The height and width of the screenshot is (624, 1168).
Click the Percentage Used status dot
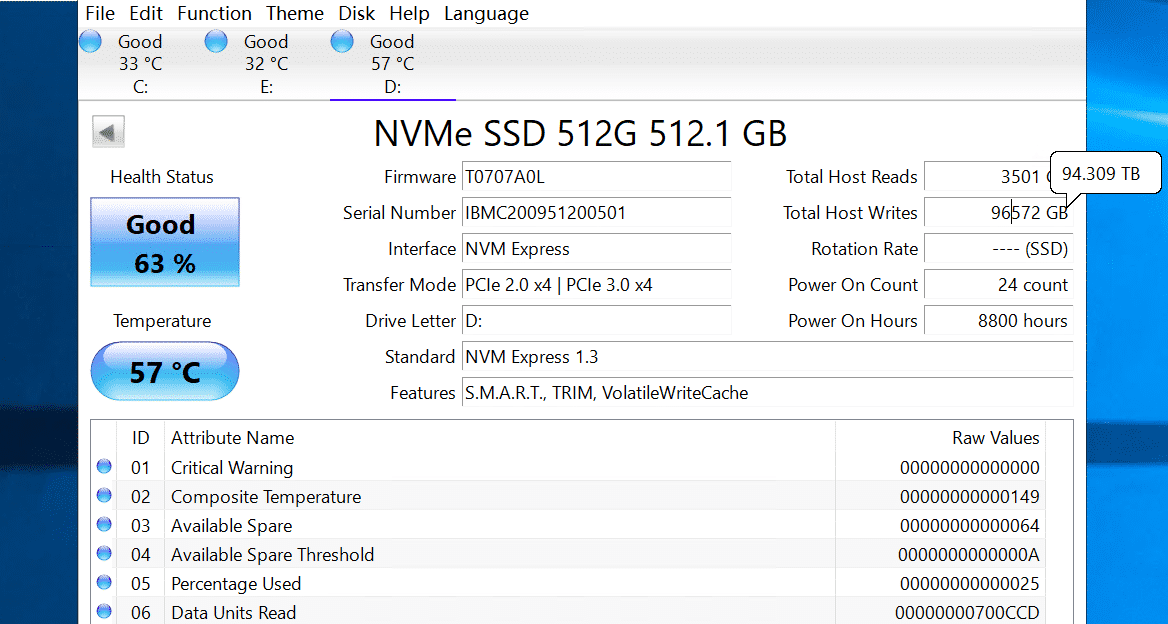pos(104,583)
